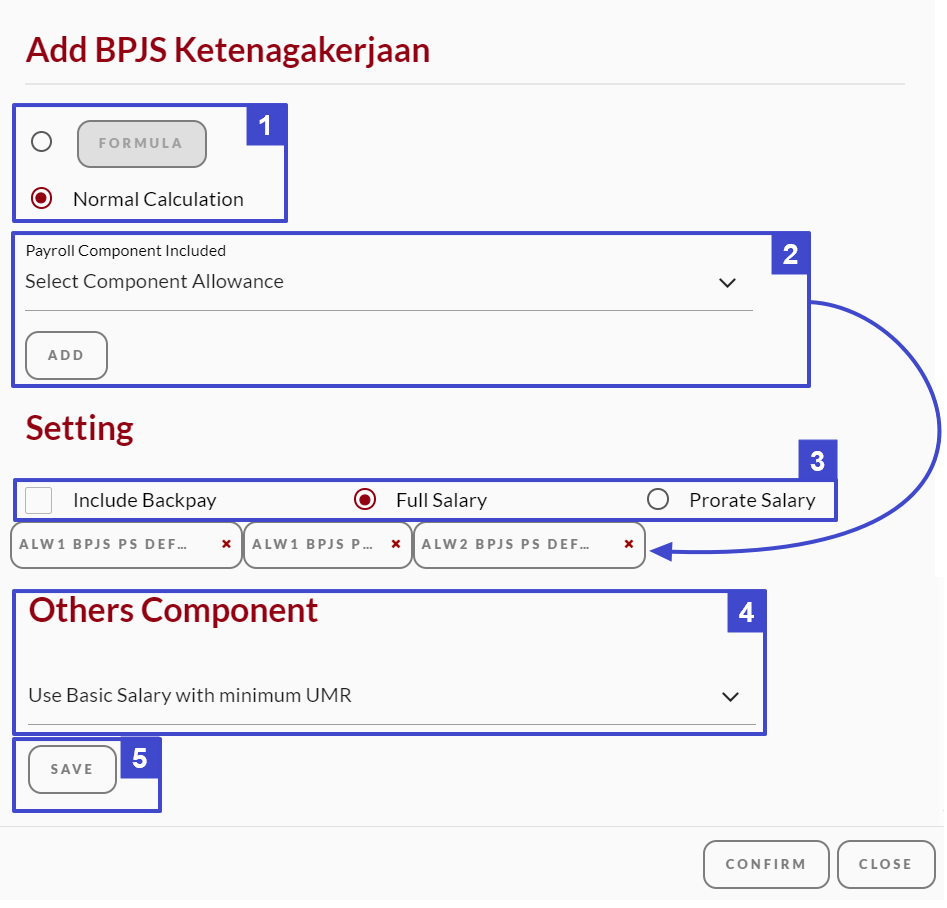
Task: Open the Select Component Allowance dropdown
Action: pyautogui.click(x=389, y=282)
